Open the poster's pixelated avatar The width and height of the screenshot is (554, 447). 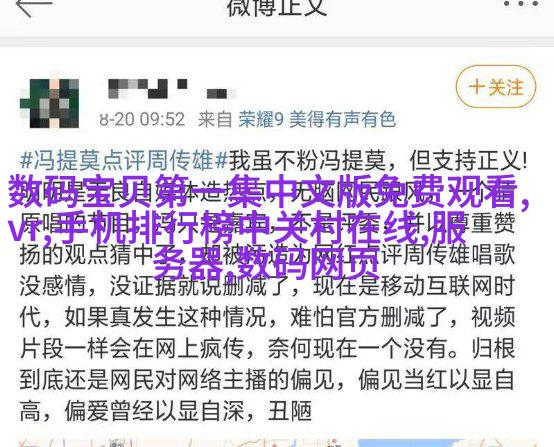click(x=50, y=103)
